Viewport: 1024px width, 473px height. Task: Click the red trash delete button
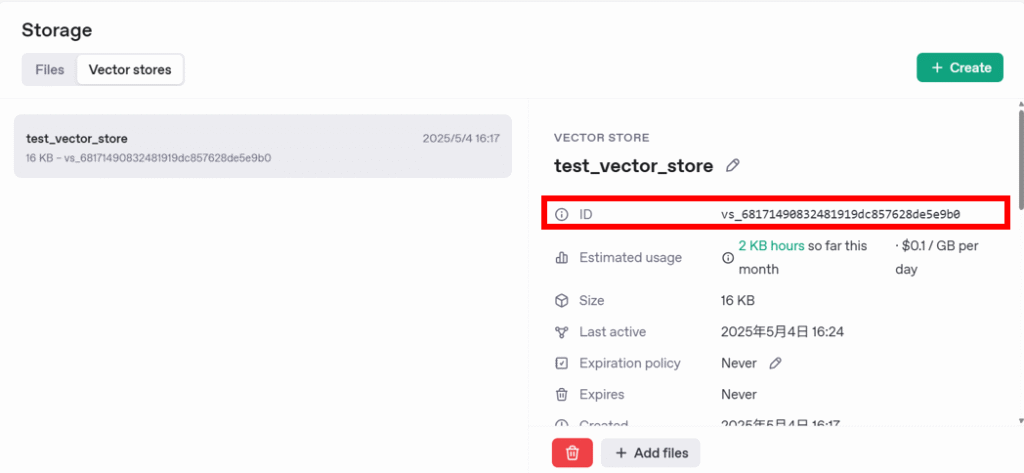(572, 453)
